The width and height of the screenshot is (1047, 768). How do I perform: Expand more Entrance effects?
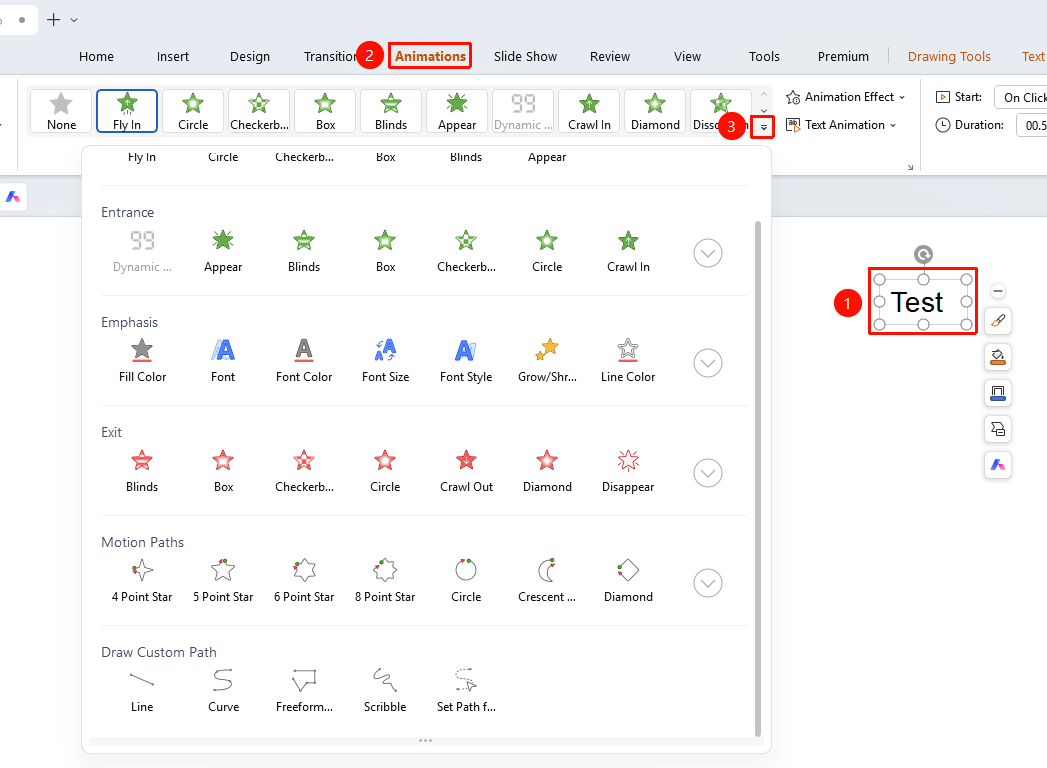[x=708, y=253]
